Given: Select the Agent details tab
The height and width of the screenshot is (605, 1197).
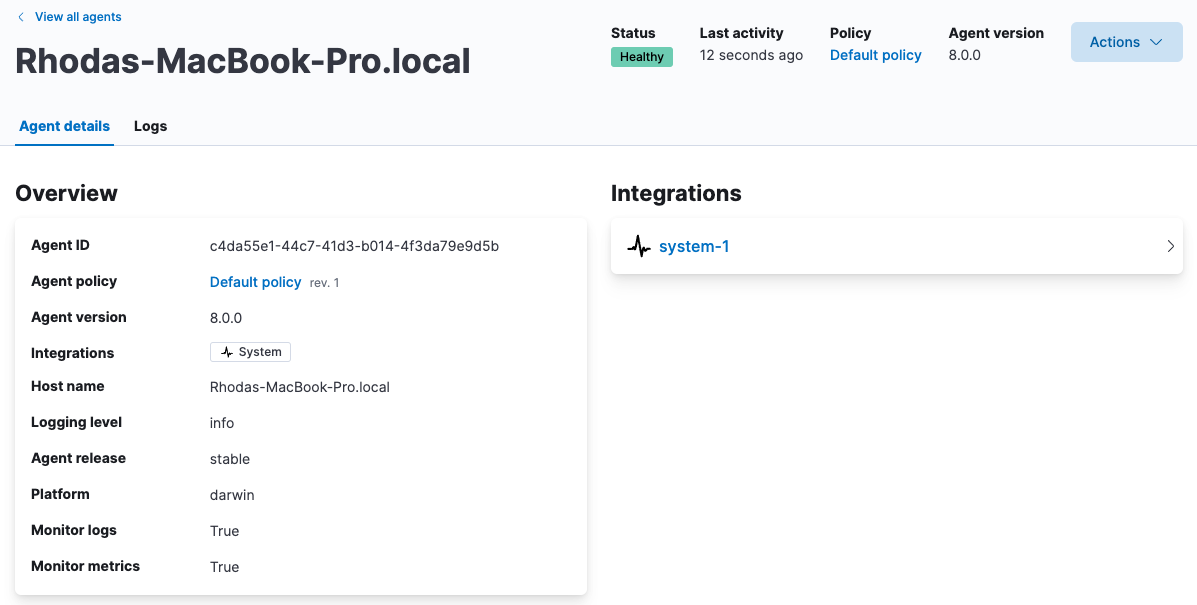Looking at the screenshot, I should click(65, 126).
